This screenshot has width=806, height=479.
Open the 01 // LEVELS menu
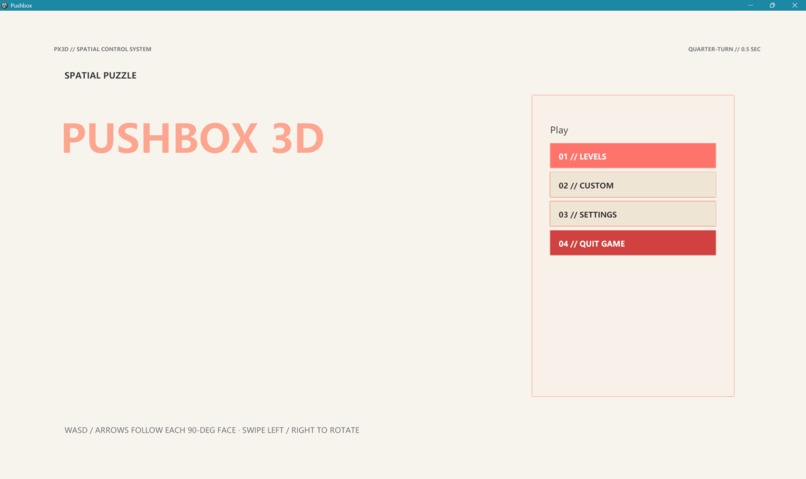tap(632, 156)
